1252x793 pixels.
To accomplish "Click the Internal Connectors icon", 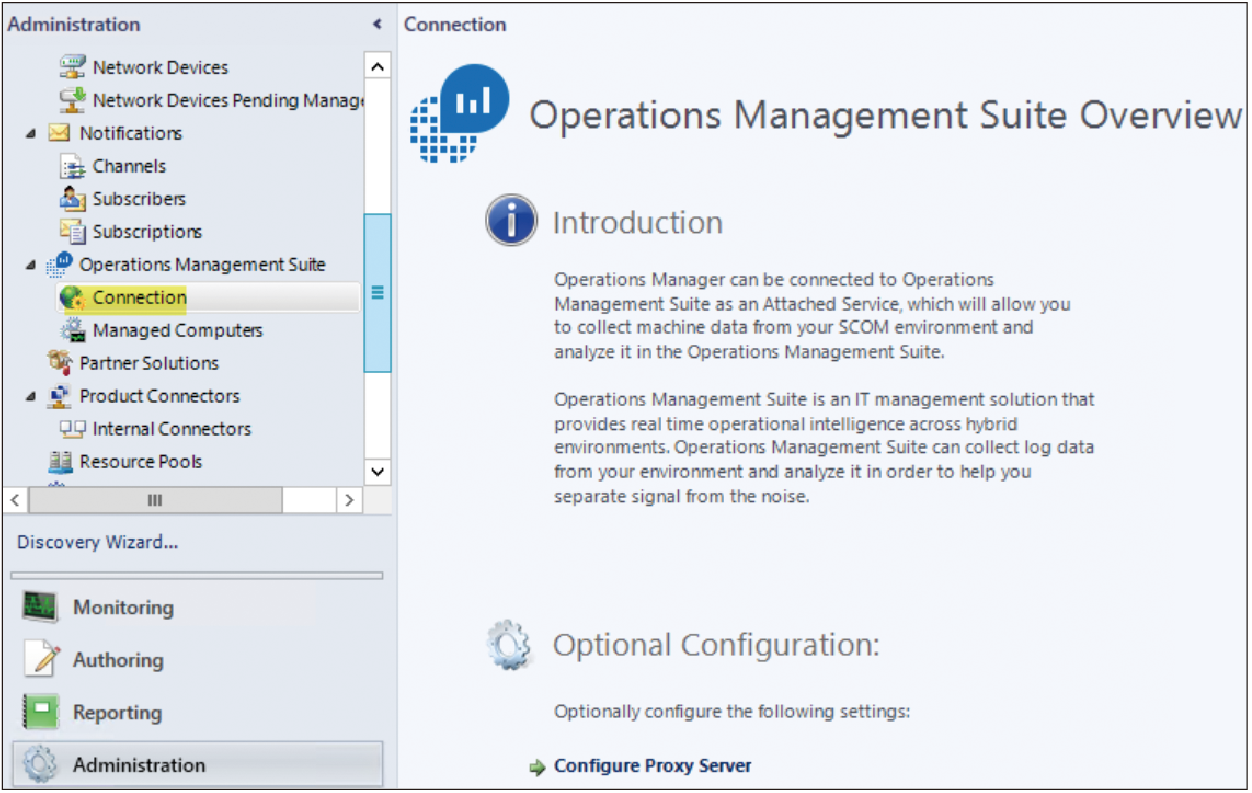I will (x=73, y=429).
